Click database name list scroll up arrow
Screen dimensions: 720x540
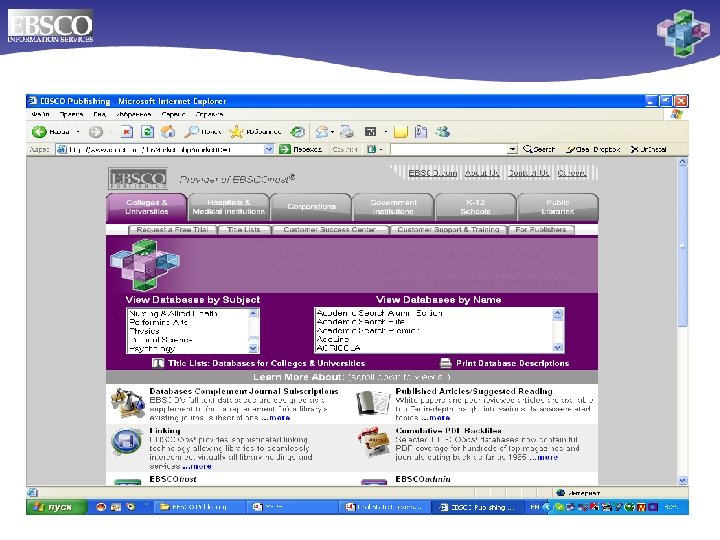pos(557,314)
